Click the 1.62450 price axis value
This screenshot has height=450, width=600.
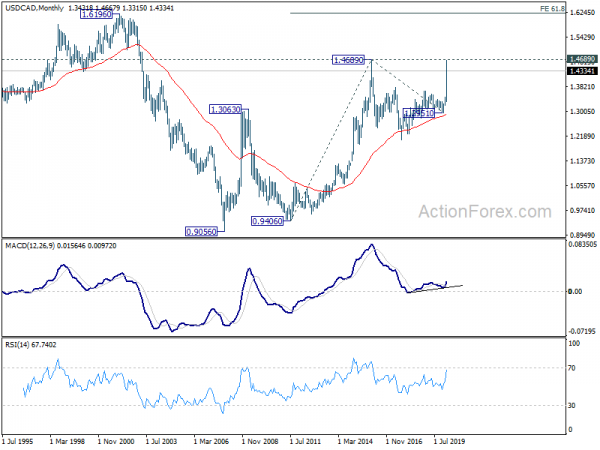(582, 13)
